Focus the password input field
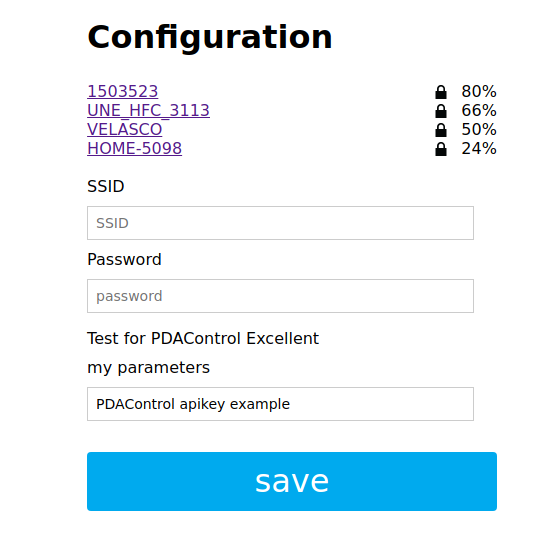Viewport: 555px width, 541px height. (280, 296)
